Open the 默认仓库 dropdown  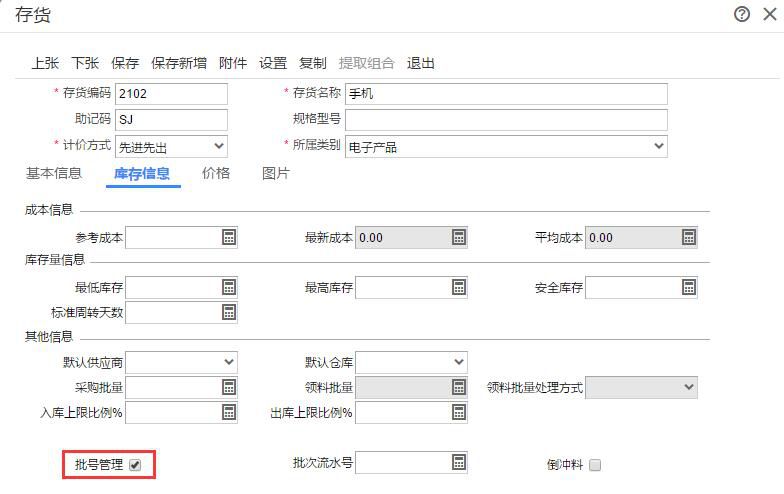[458, 362]
